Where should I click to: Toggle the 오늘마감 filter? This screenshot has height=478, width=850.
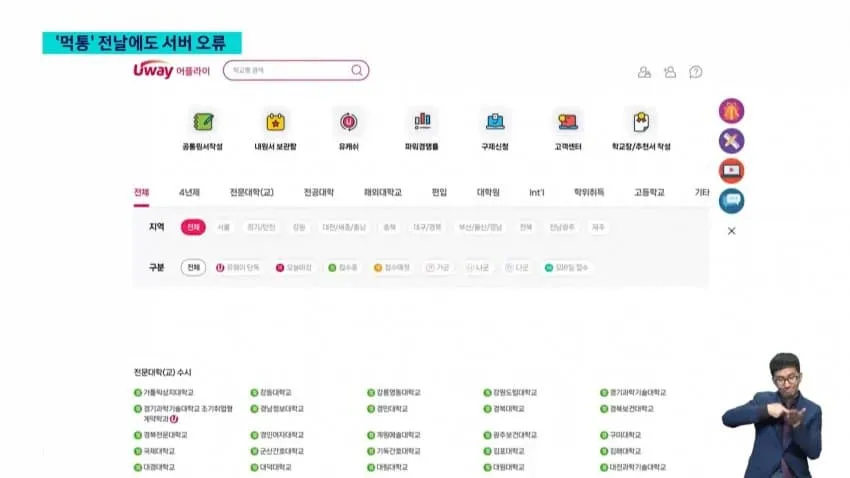294,268
